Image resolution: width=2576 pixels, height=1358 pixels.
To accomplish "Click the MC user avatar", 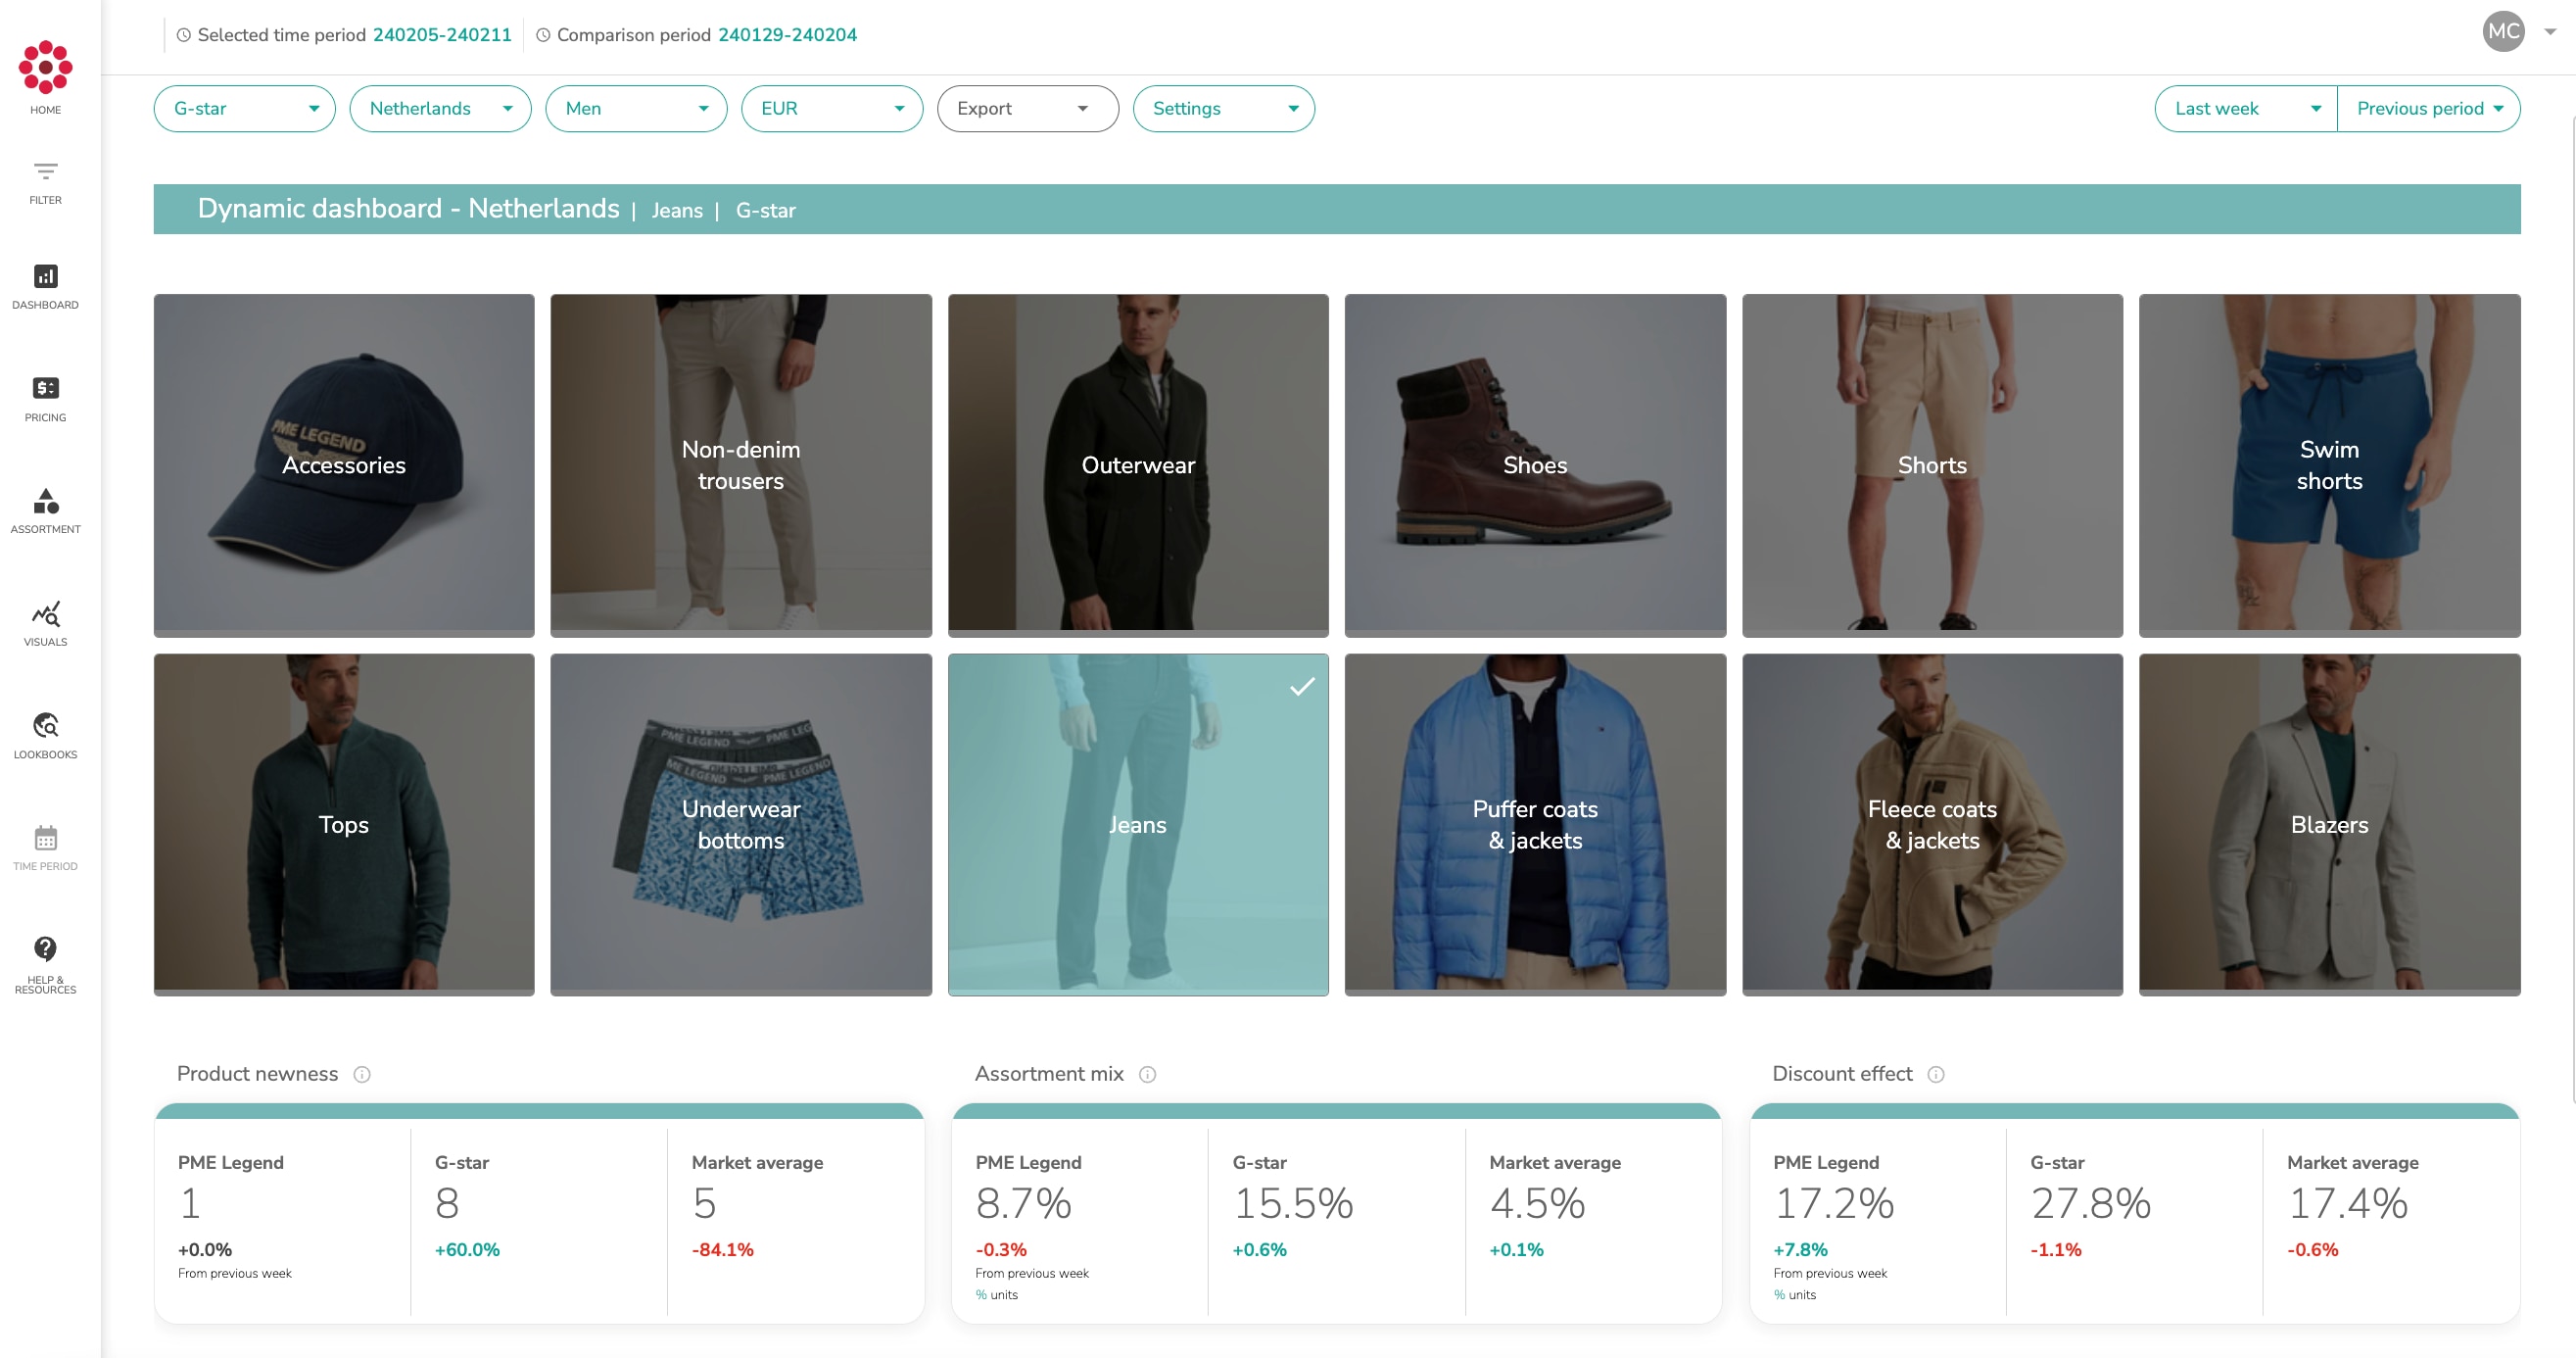I will 2503,31.
